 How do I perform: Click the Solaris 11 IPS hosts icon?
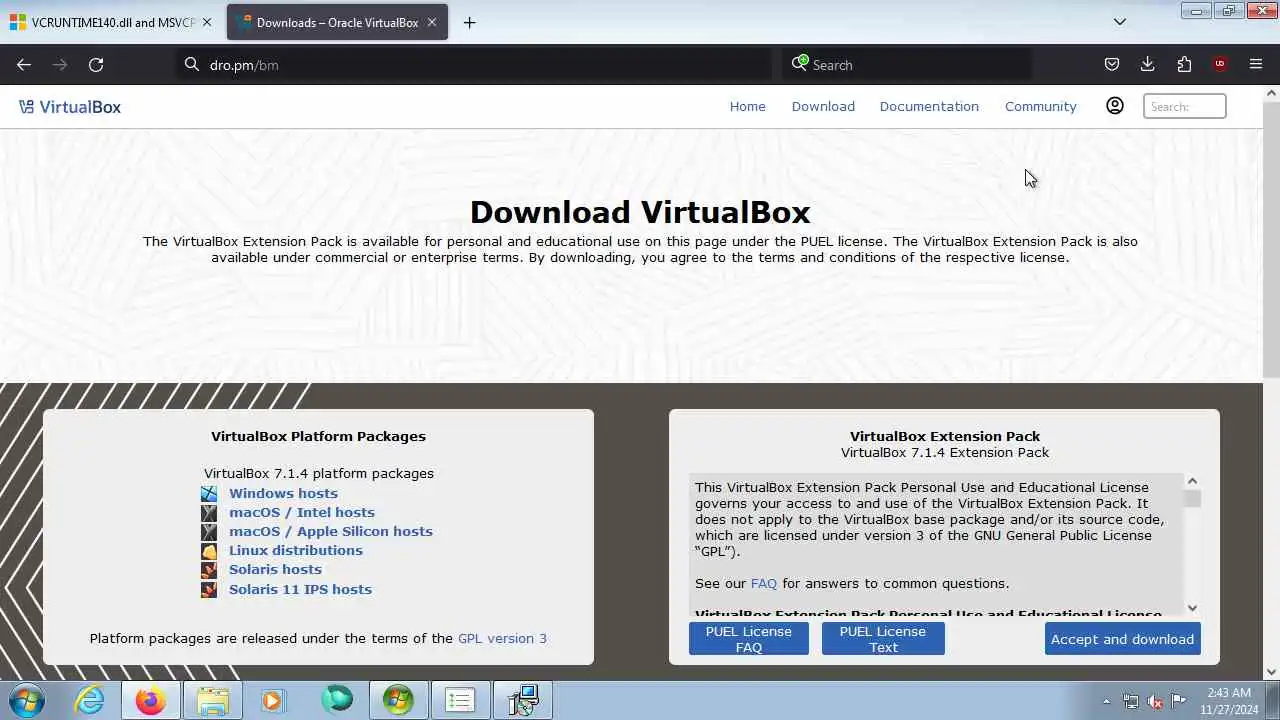pyautogui.click(x=208, y=589)
